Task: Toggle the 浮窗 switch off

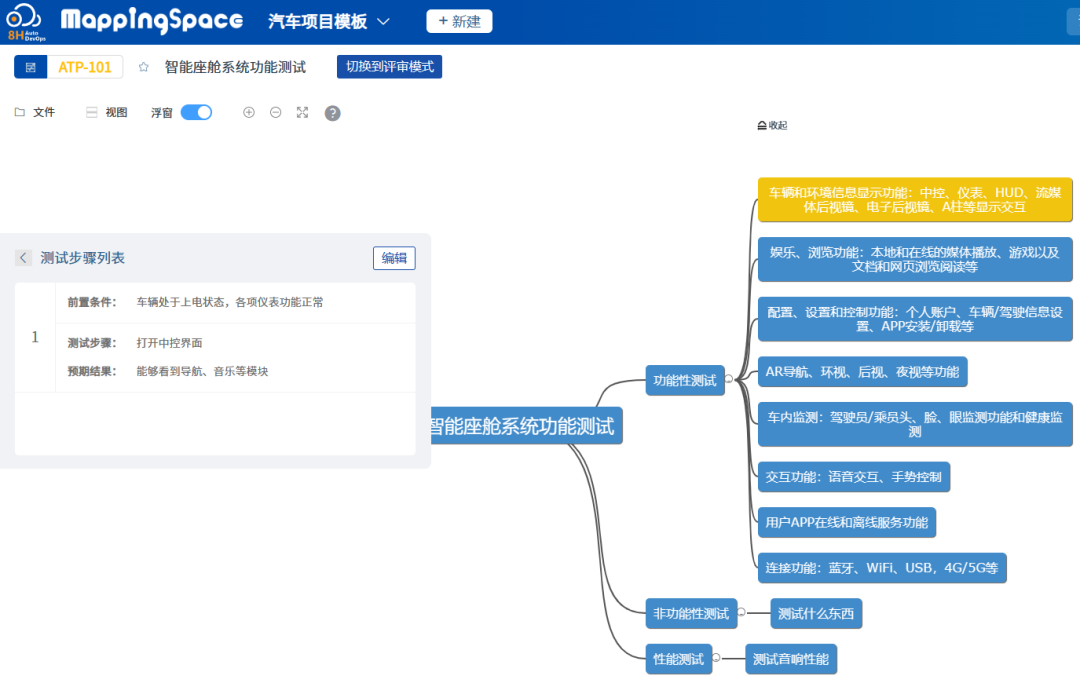Action: [196, 113]
